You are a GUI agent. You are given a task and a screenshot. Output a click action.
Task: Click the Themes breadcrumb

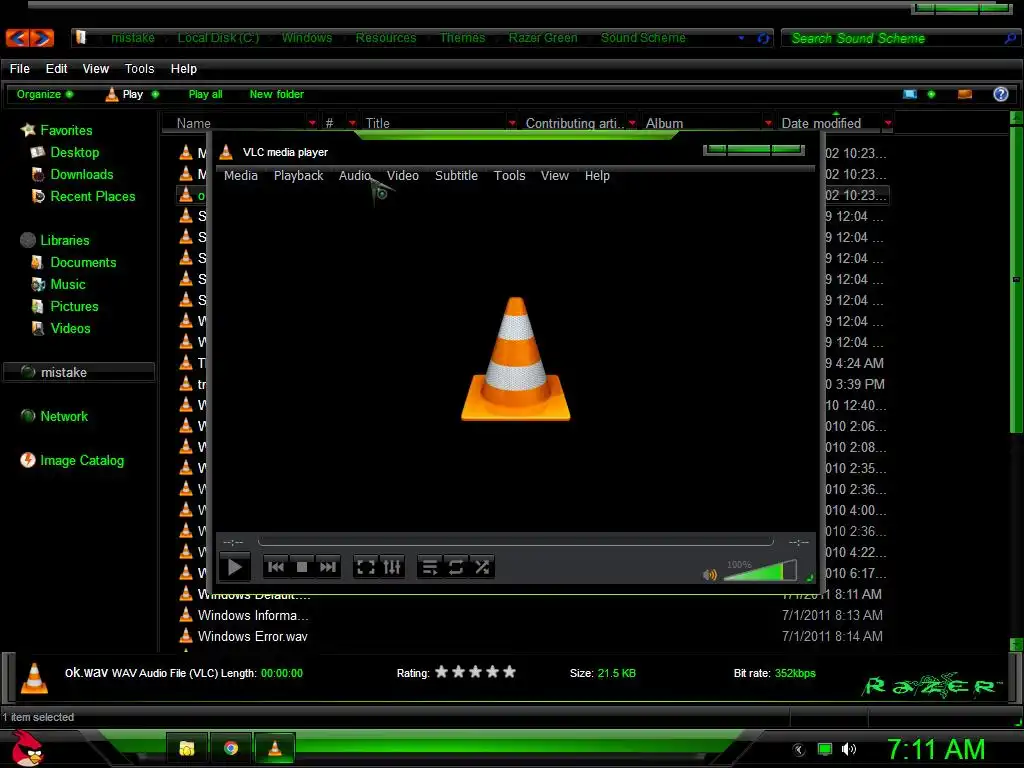click(x=462, y=38)
